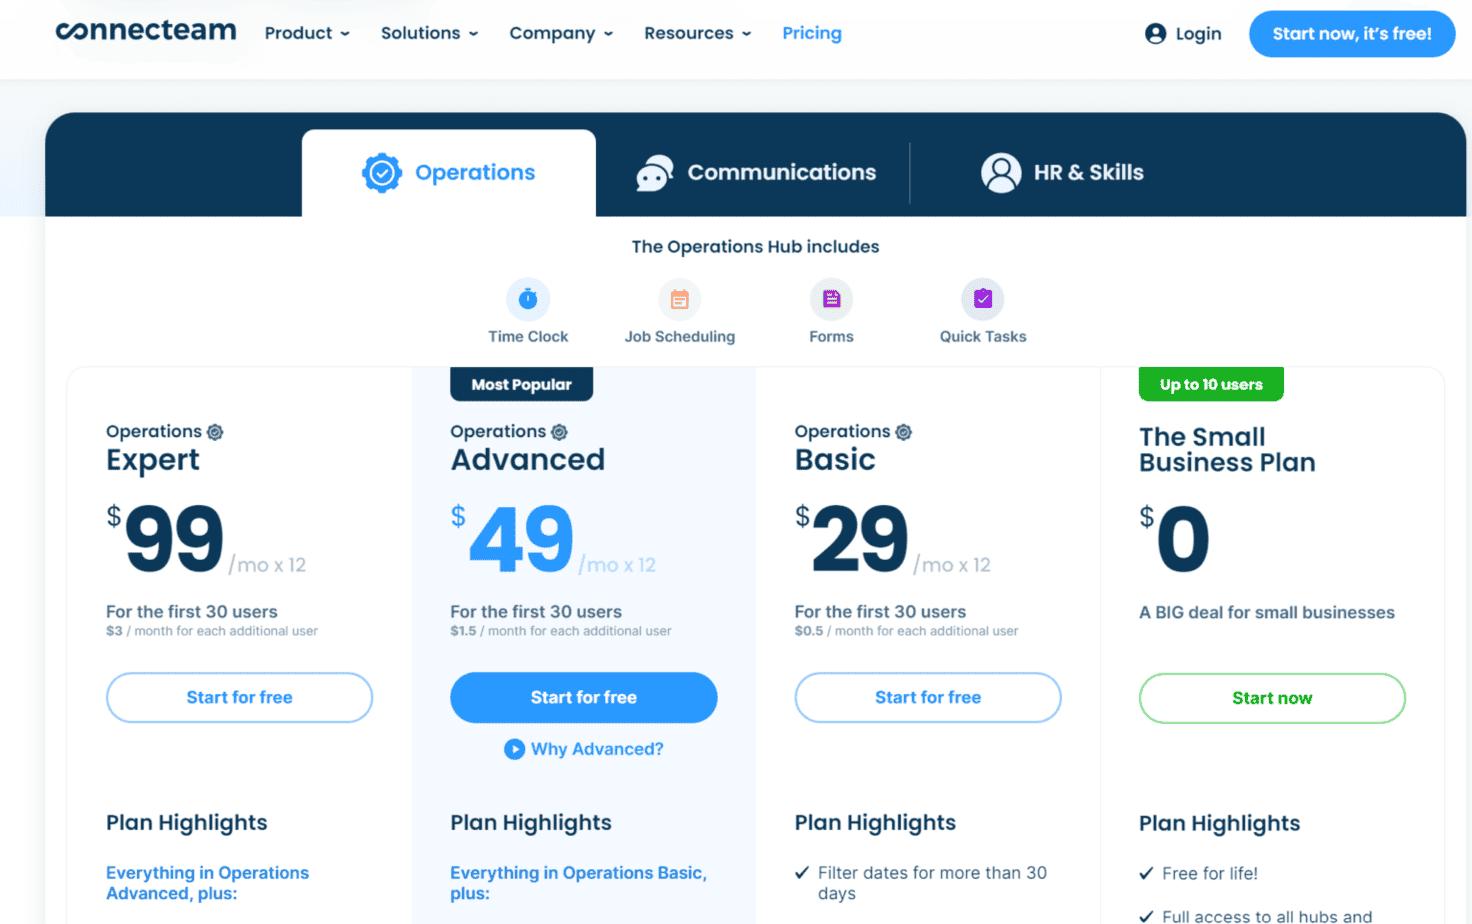
Task: Expand the Product dropdown menu
Action: click(x=307, y=33)
